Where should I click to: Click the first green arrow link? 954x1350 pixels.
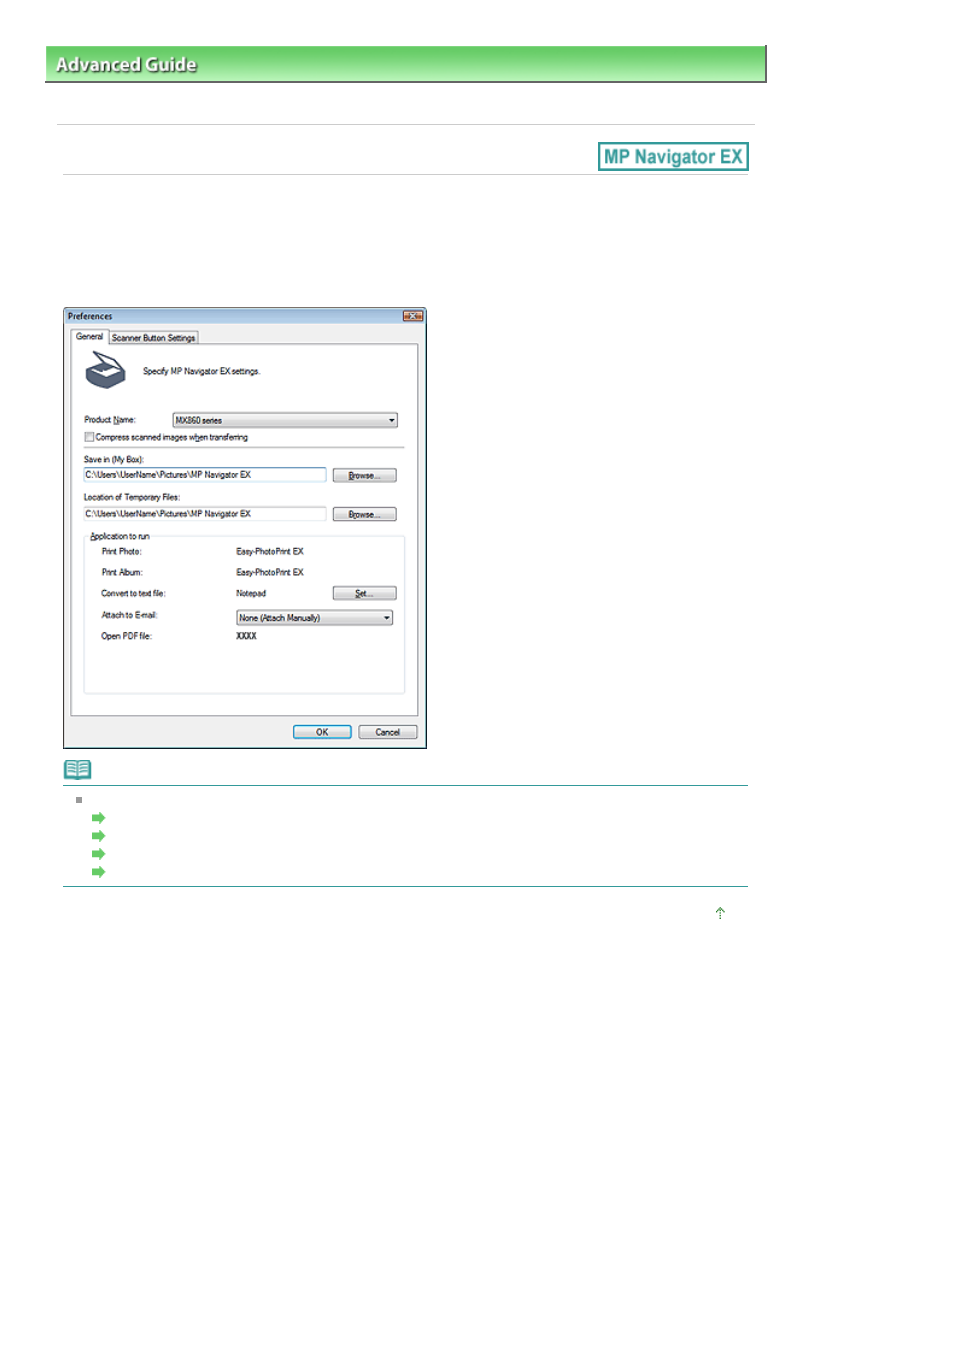(98, 818)
